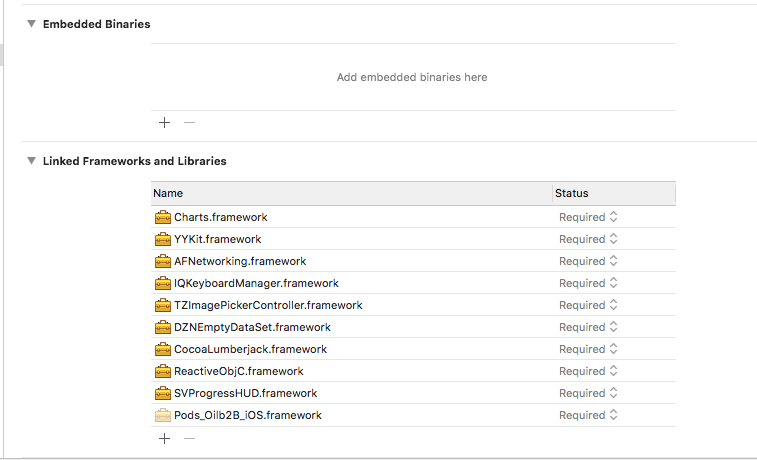Open Status dropdown for ReactiveObjC.framework

tap(588, 371)
